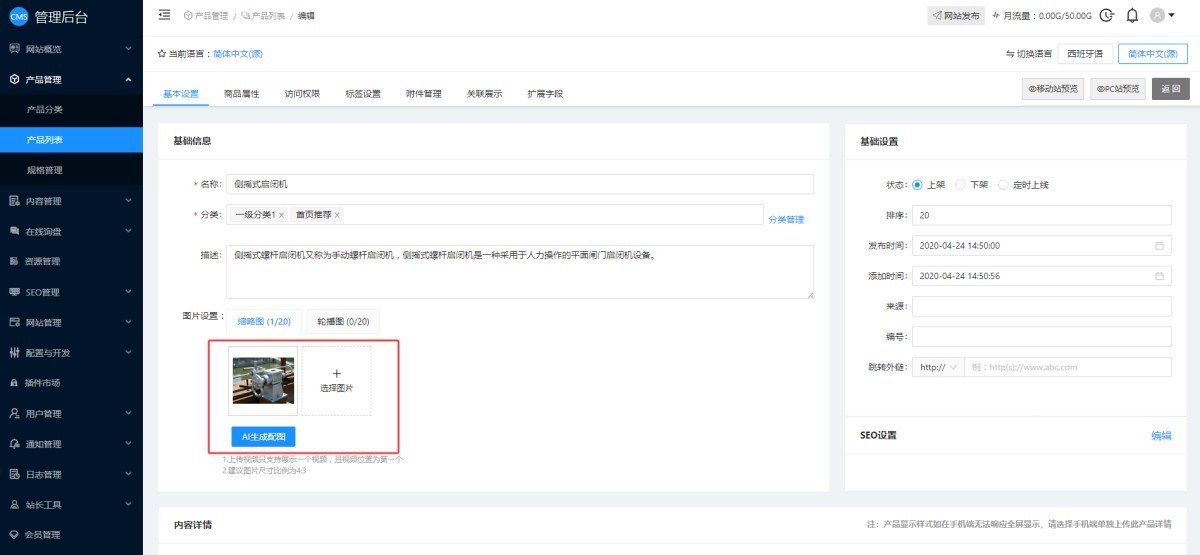
Task: Remove the 一级分类1 category tag
Action: tap(281, 215)
